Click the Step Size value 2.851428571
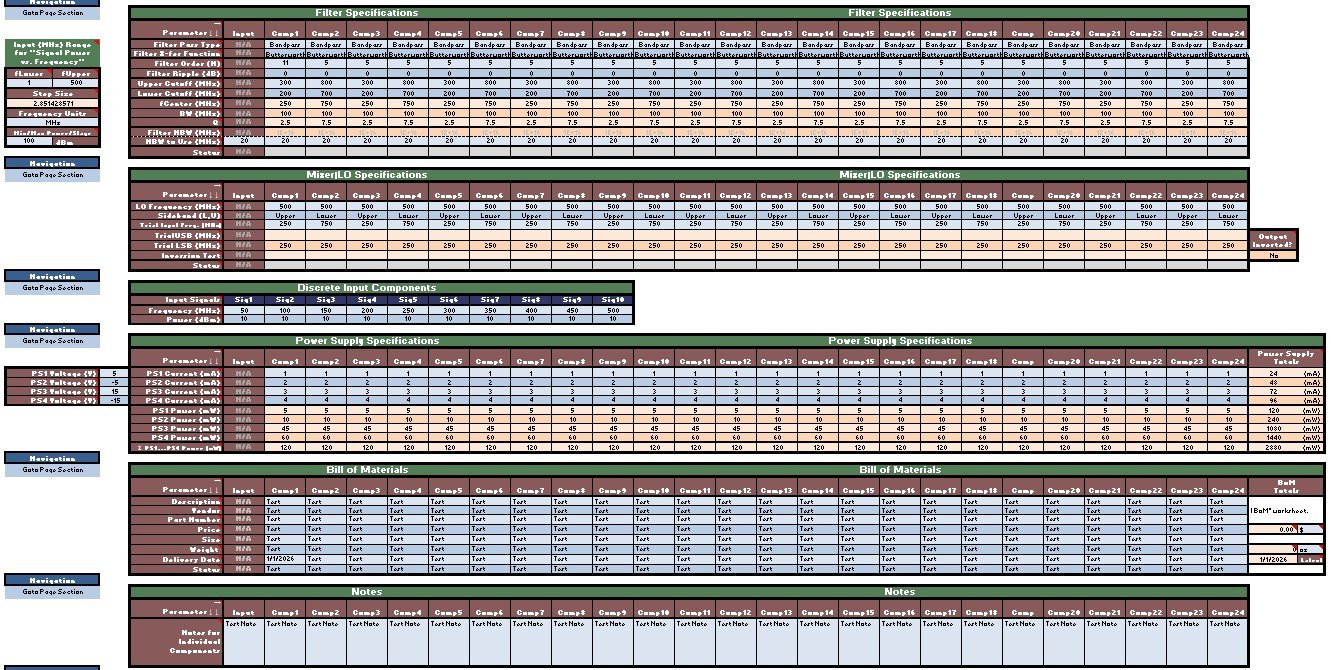1331x670 pixels. pos(50,103)
